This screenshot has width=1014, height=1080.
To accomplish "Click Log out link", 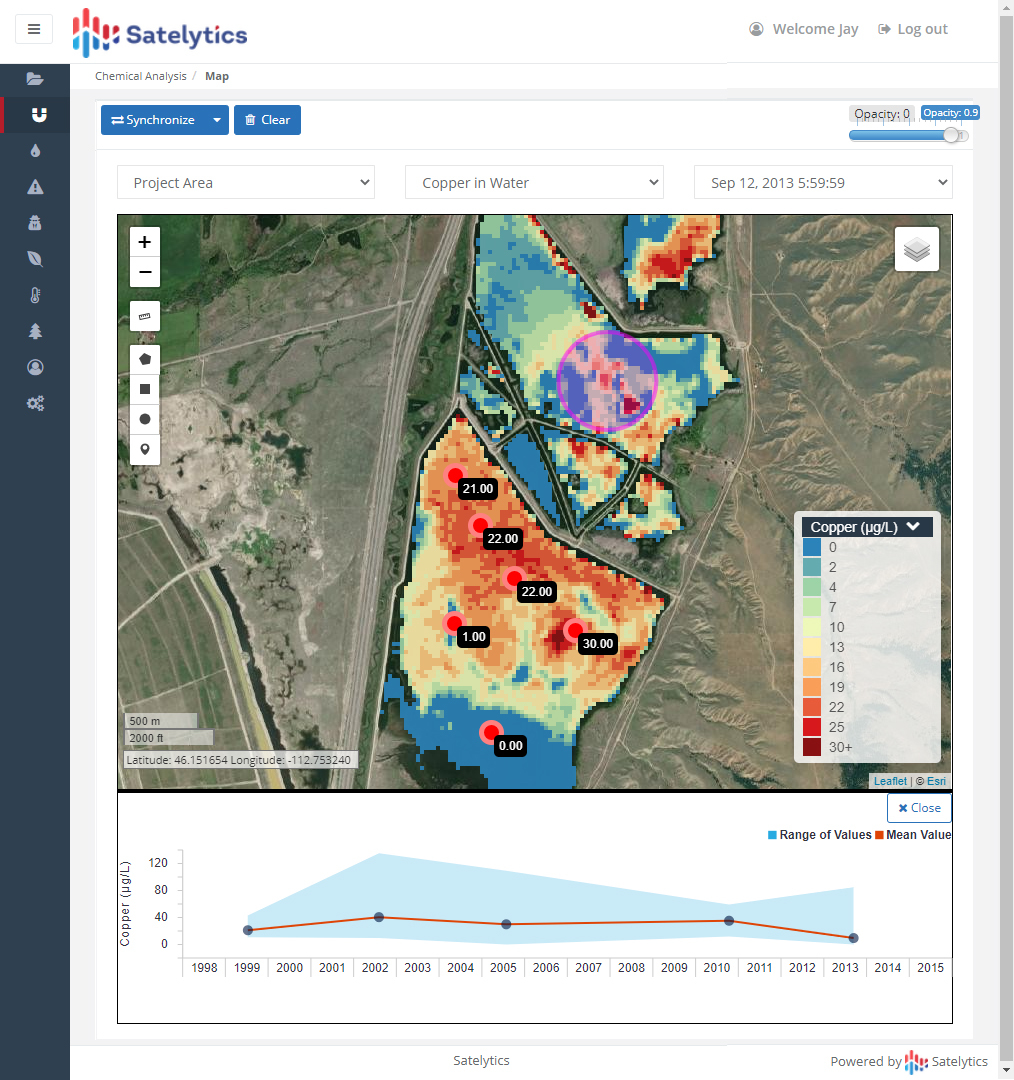I will point(913,29).
